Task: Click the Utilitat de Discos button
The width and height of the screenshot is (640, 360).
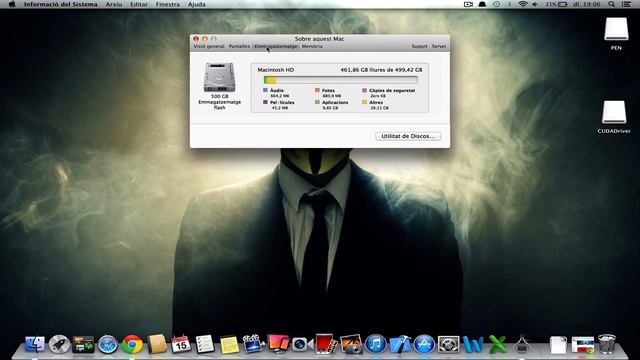Action: coord(408,136)
